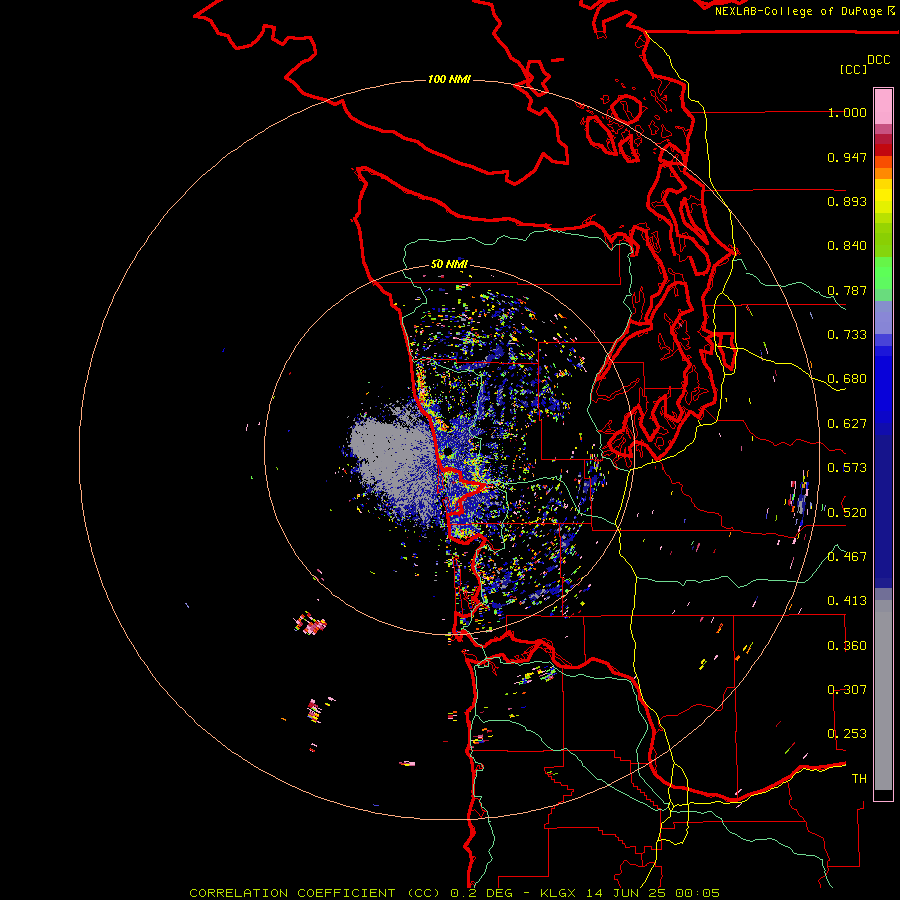
Task: Click the 0.893 legend value
Action: click(x=847, y=201)
